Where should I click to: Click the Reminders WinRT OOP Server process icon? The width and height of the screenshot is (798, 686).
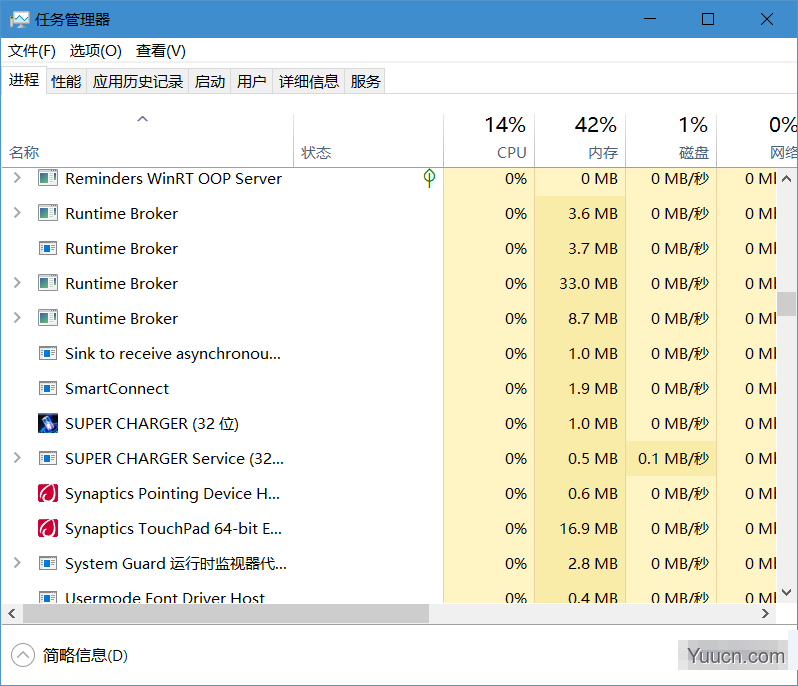click(48, 178)
